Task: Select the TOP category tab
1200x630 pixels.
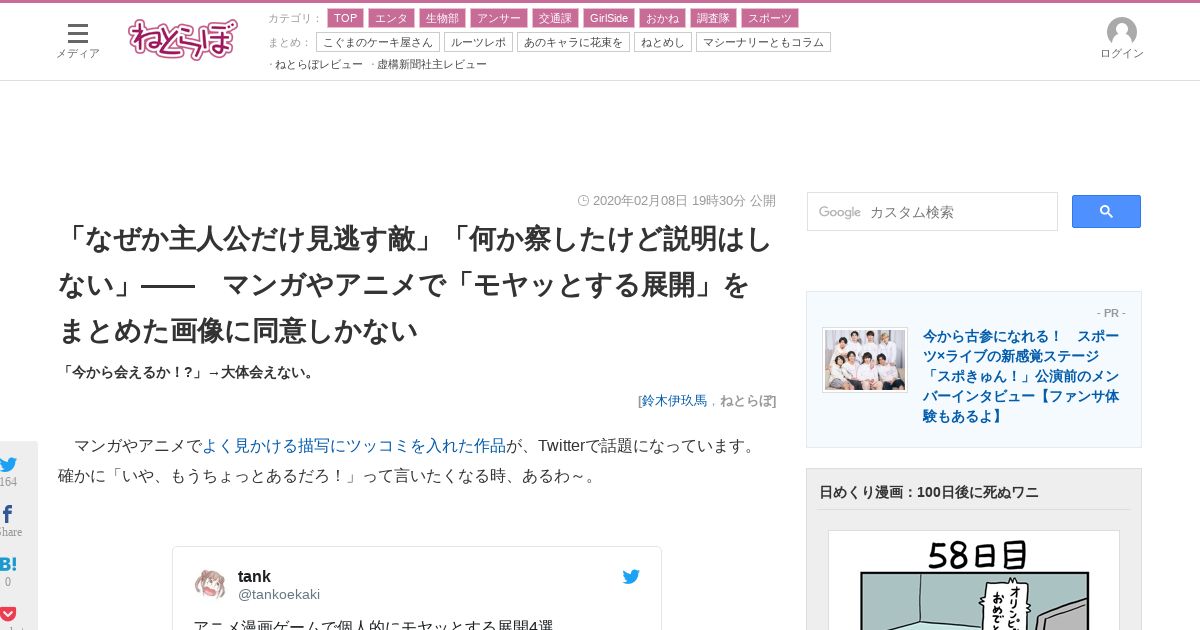Action: point(345,18)
